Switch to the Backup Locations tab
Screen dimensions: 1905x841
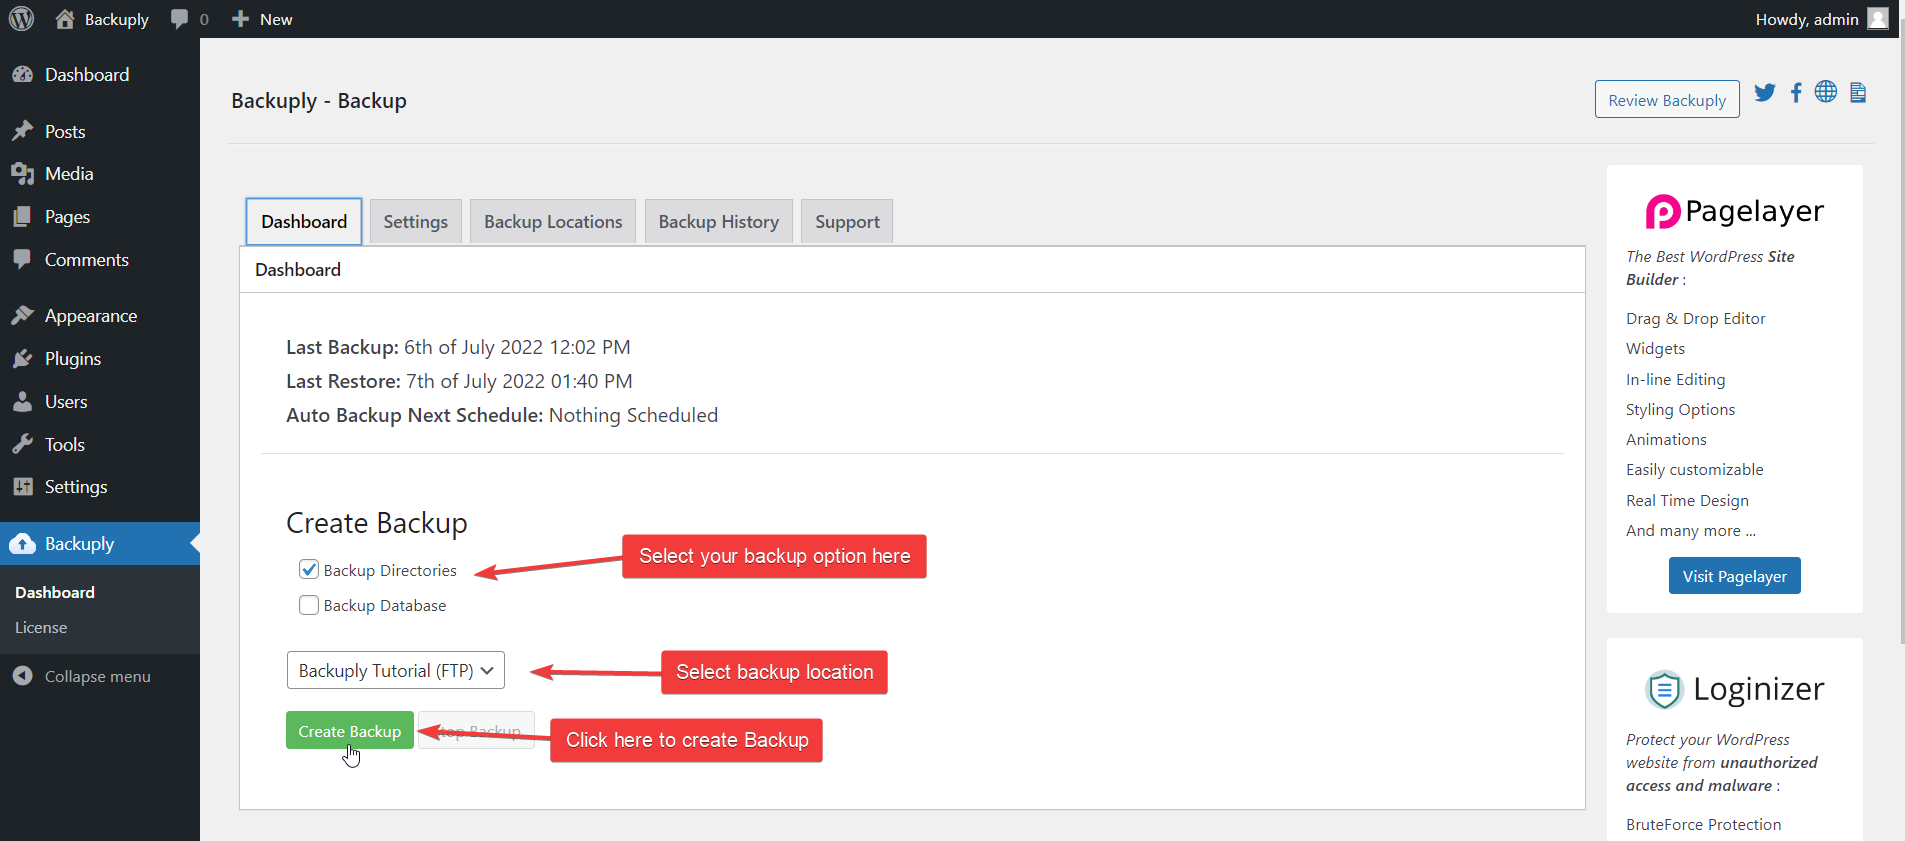click(553, 222)
